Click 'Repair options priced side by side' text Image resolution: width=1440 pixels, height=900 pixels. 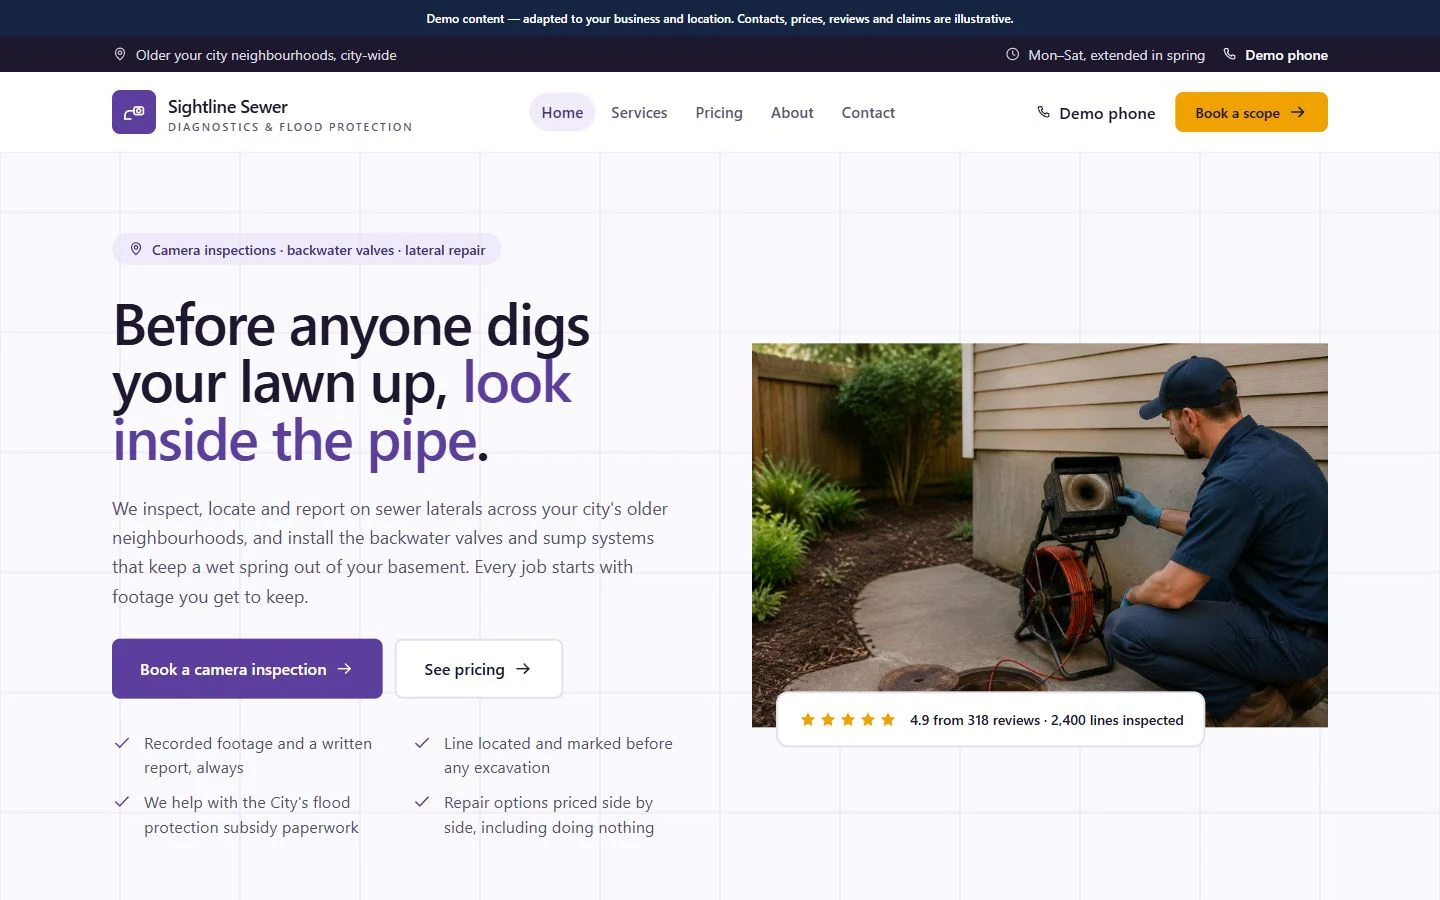click(549, 815)
